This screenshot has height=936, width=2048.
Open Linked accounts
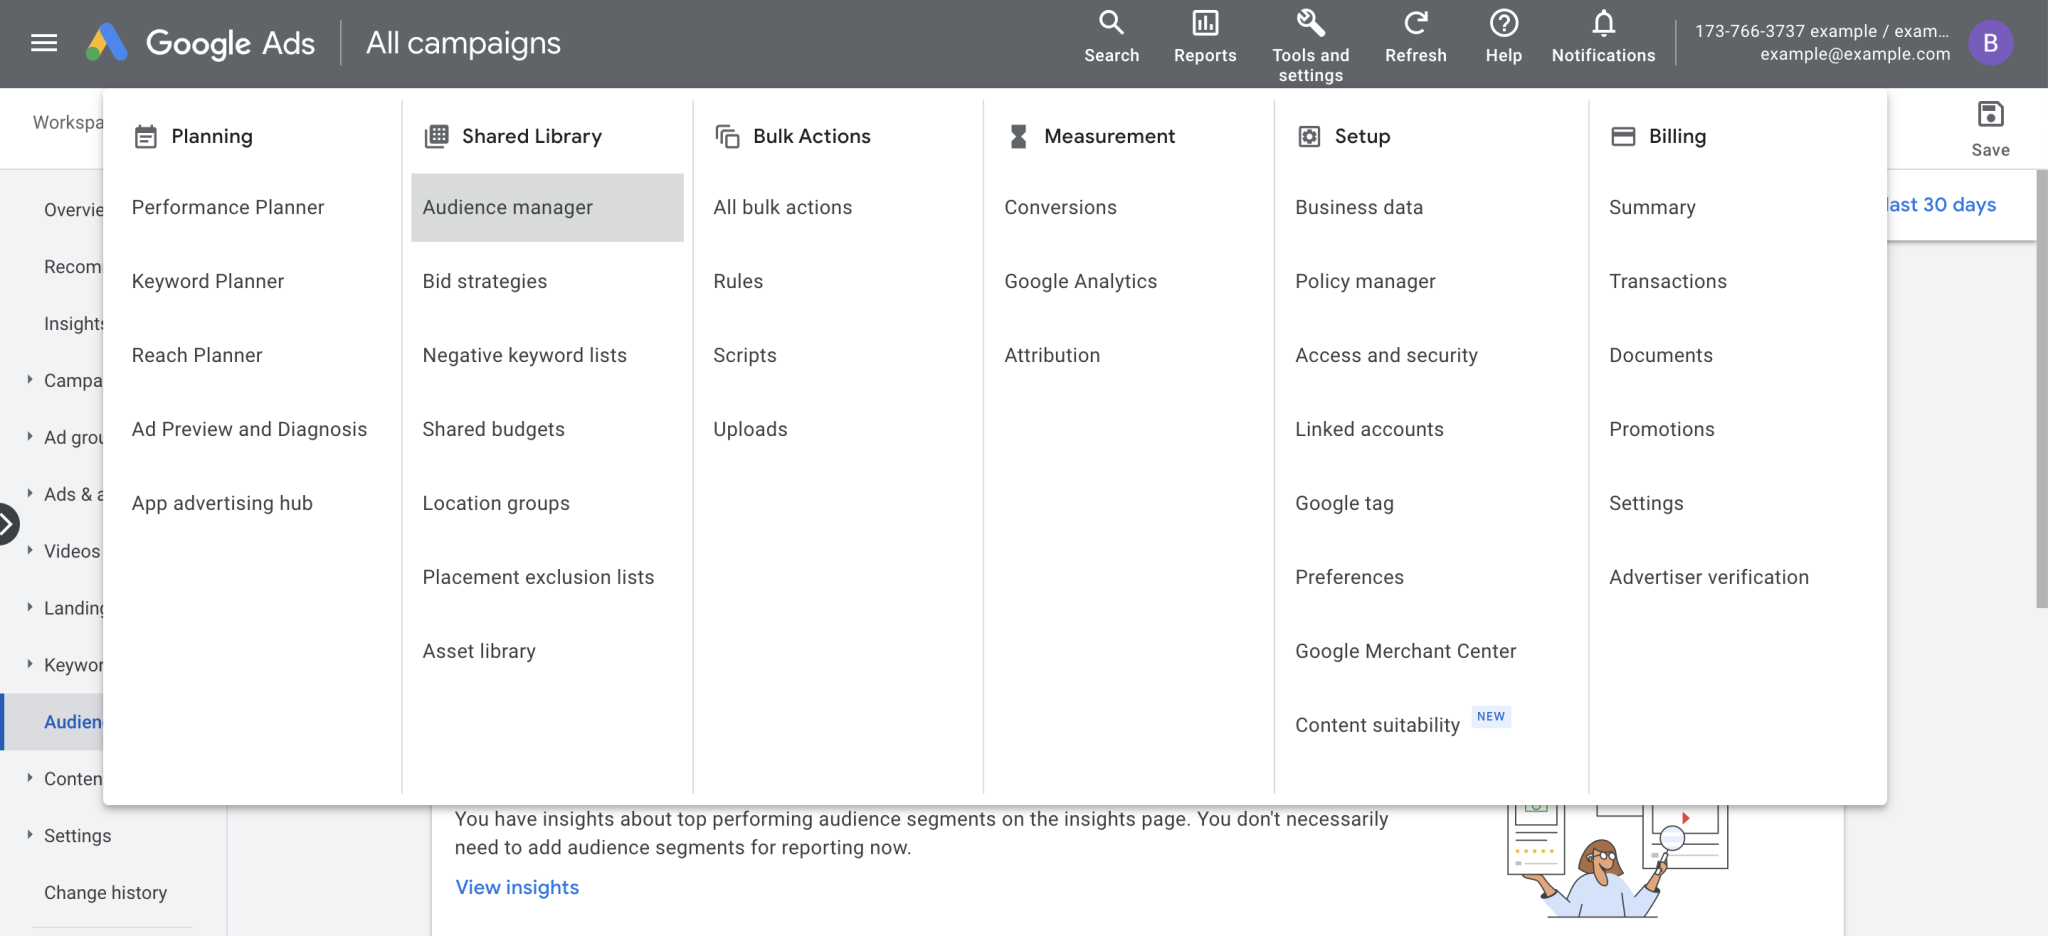(x=1369, y=429)
